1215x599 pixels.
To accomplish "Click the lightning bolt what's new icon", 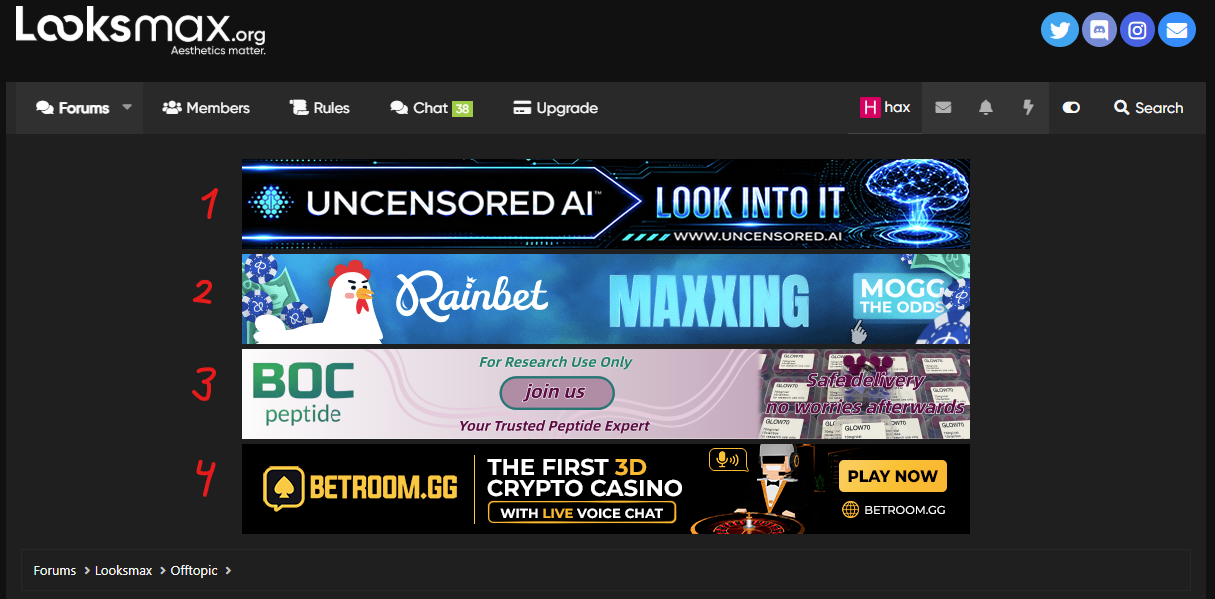I will (x=1028, y=108).
